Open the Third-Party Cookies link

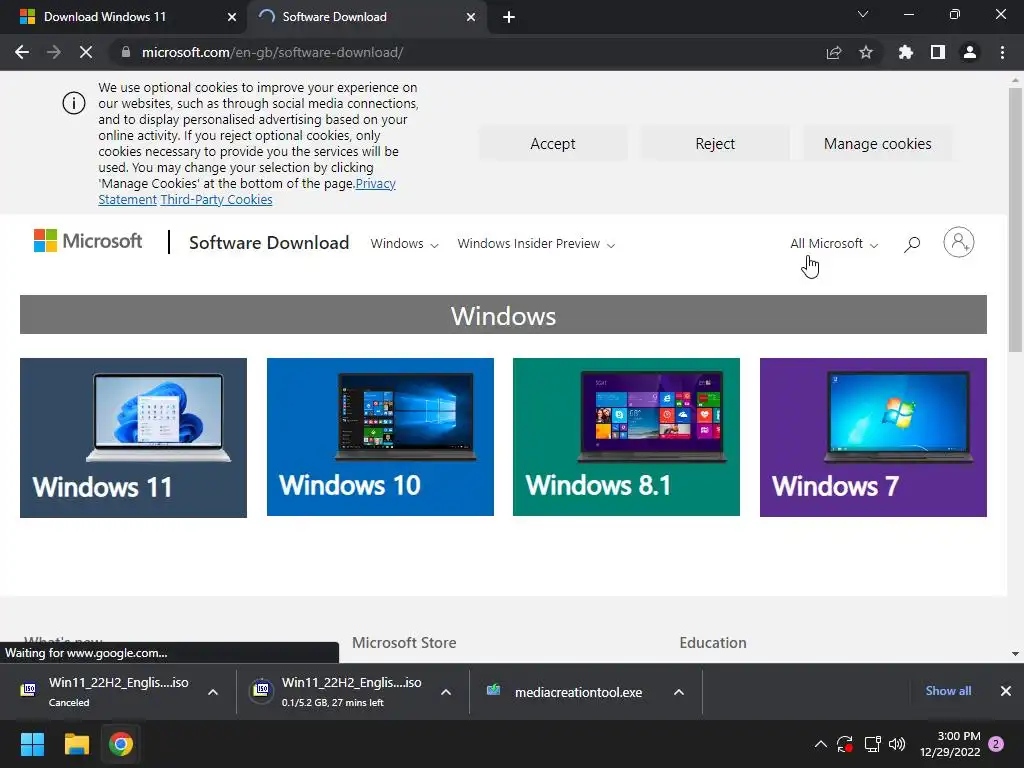point(216,200)
